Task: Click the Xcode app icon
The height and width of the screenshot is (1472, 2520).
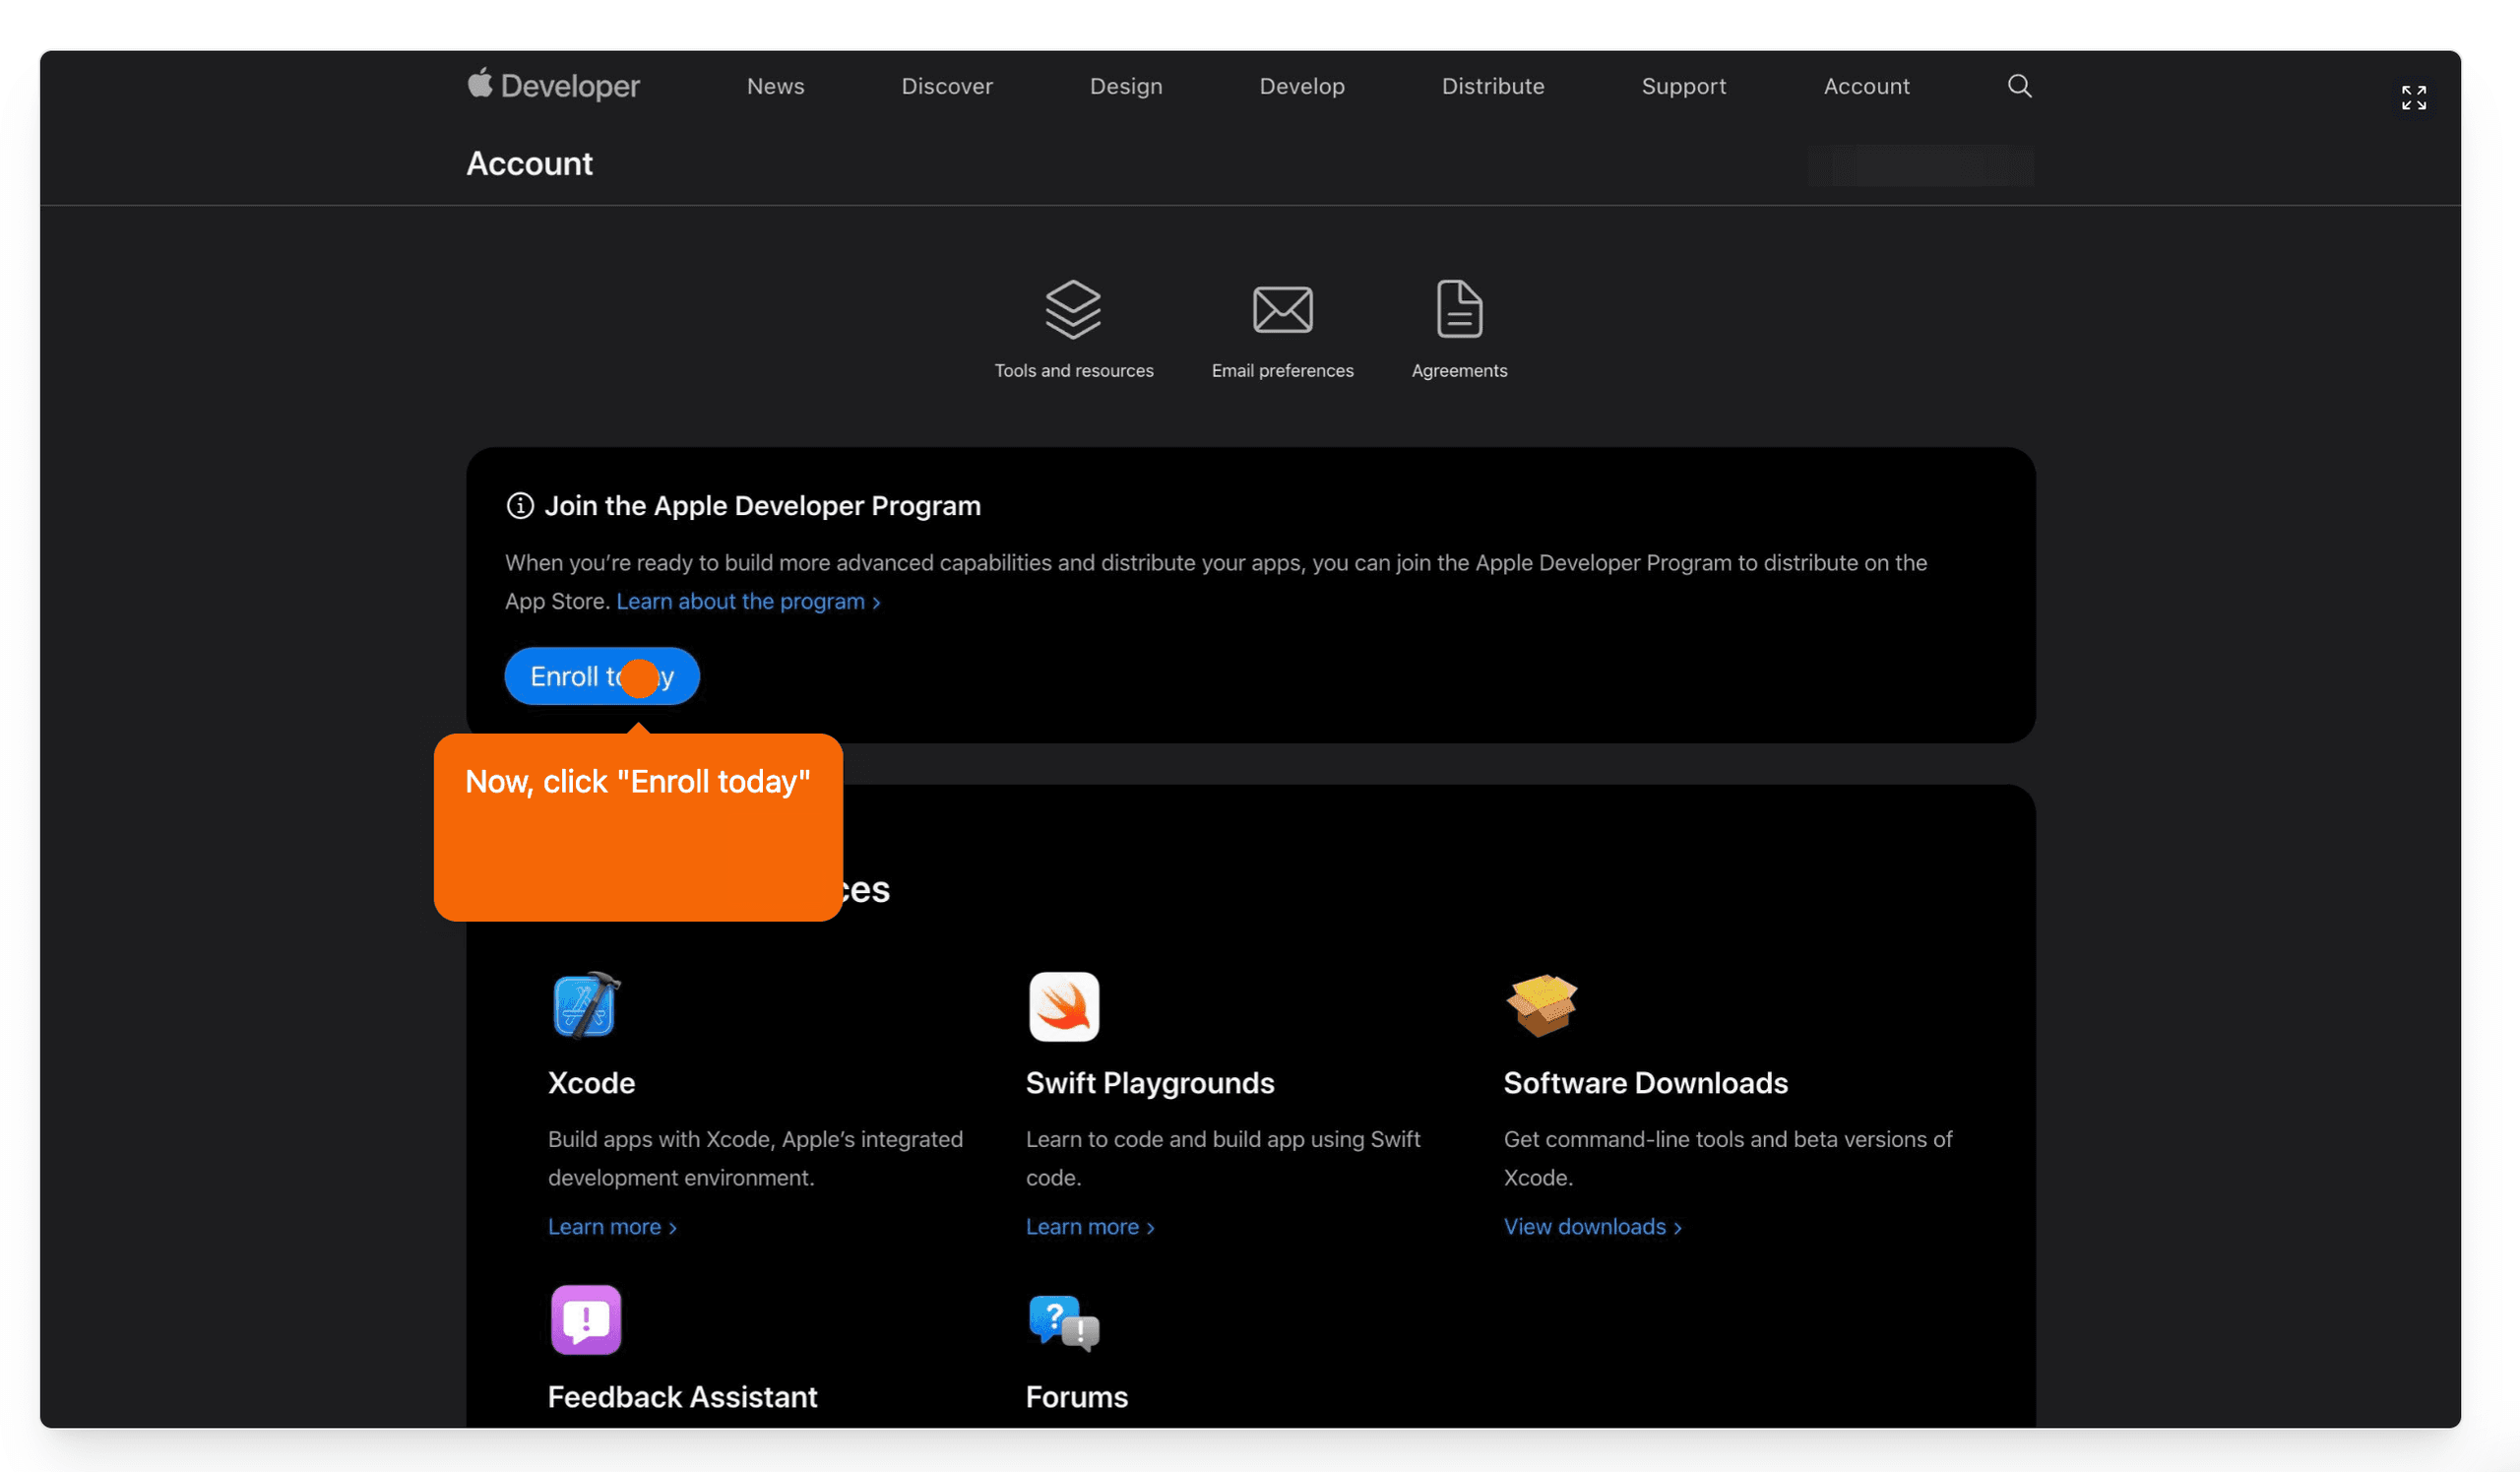Action: pyautogui.click(x=586, y=1006)
